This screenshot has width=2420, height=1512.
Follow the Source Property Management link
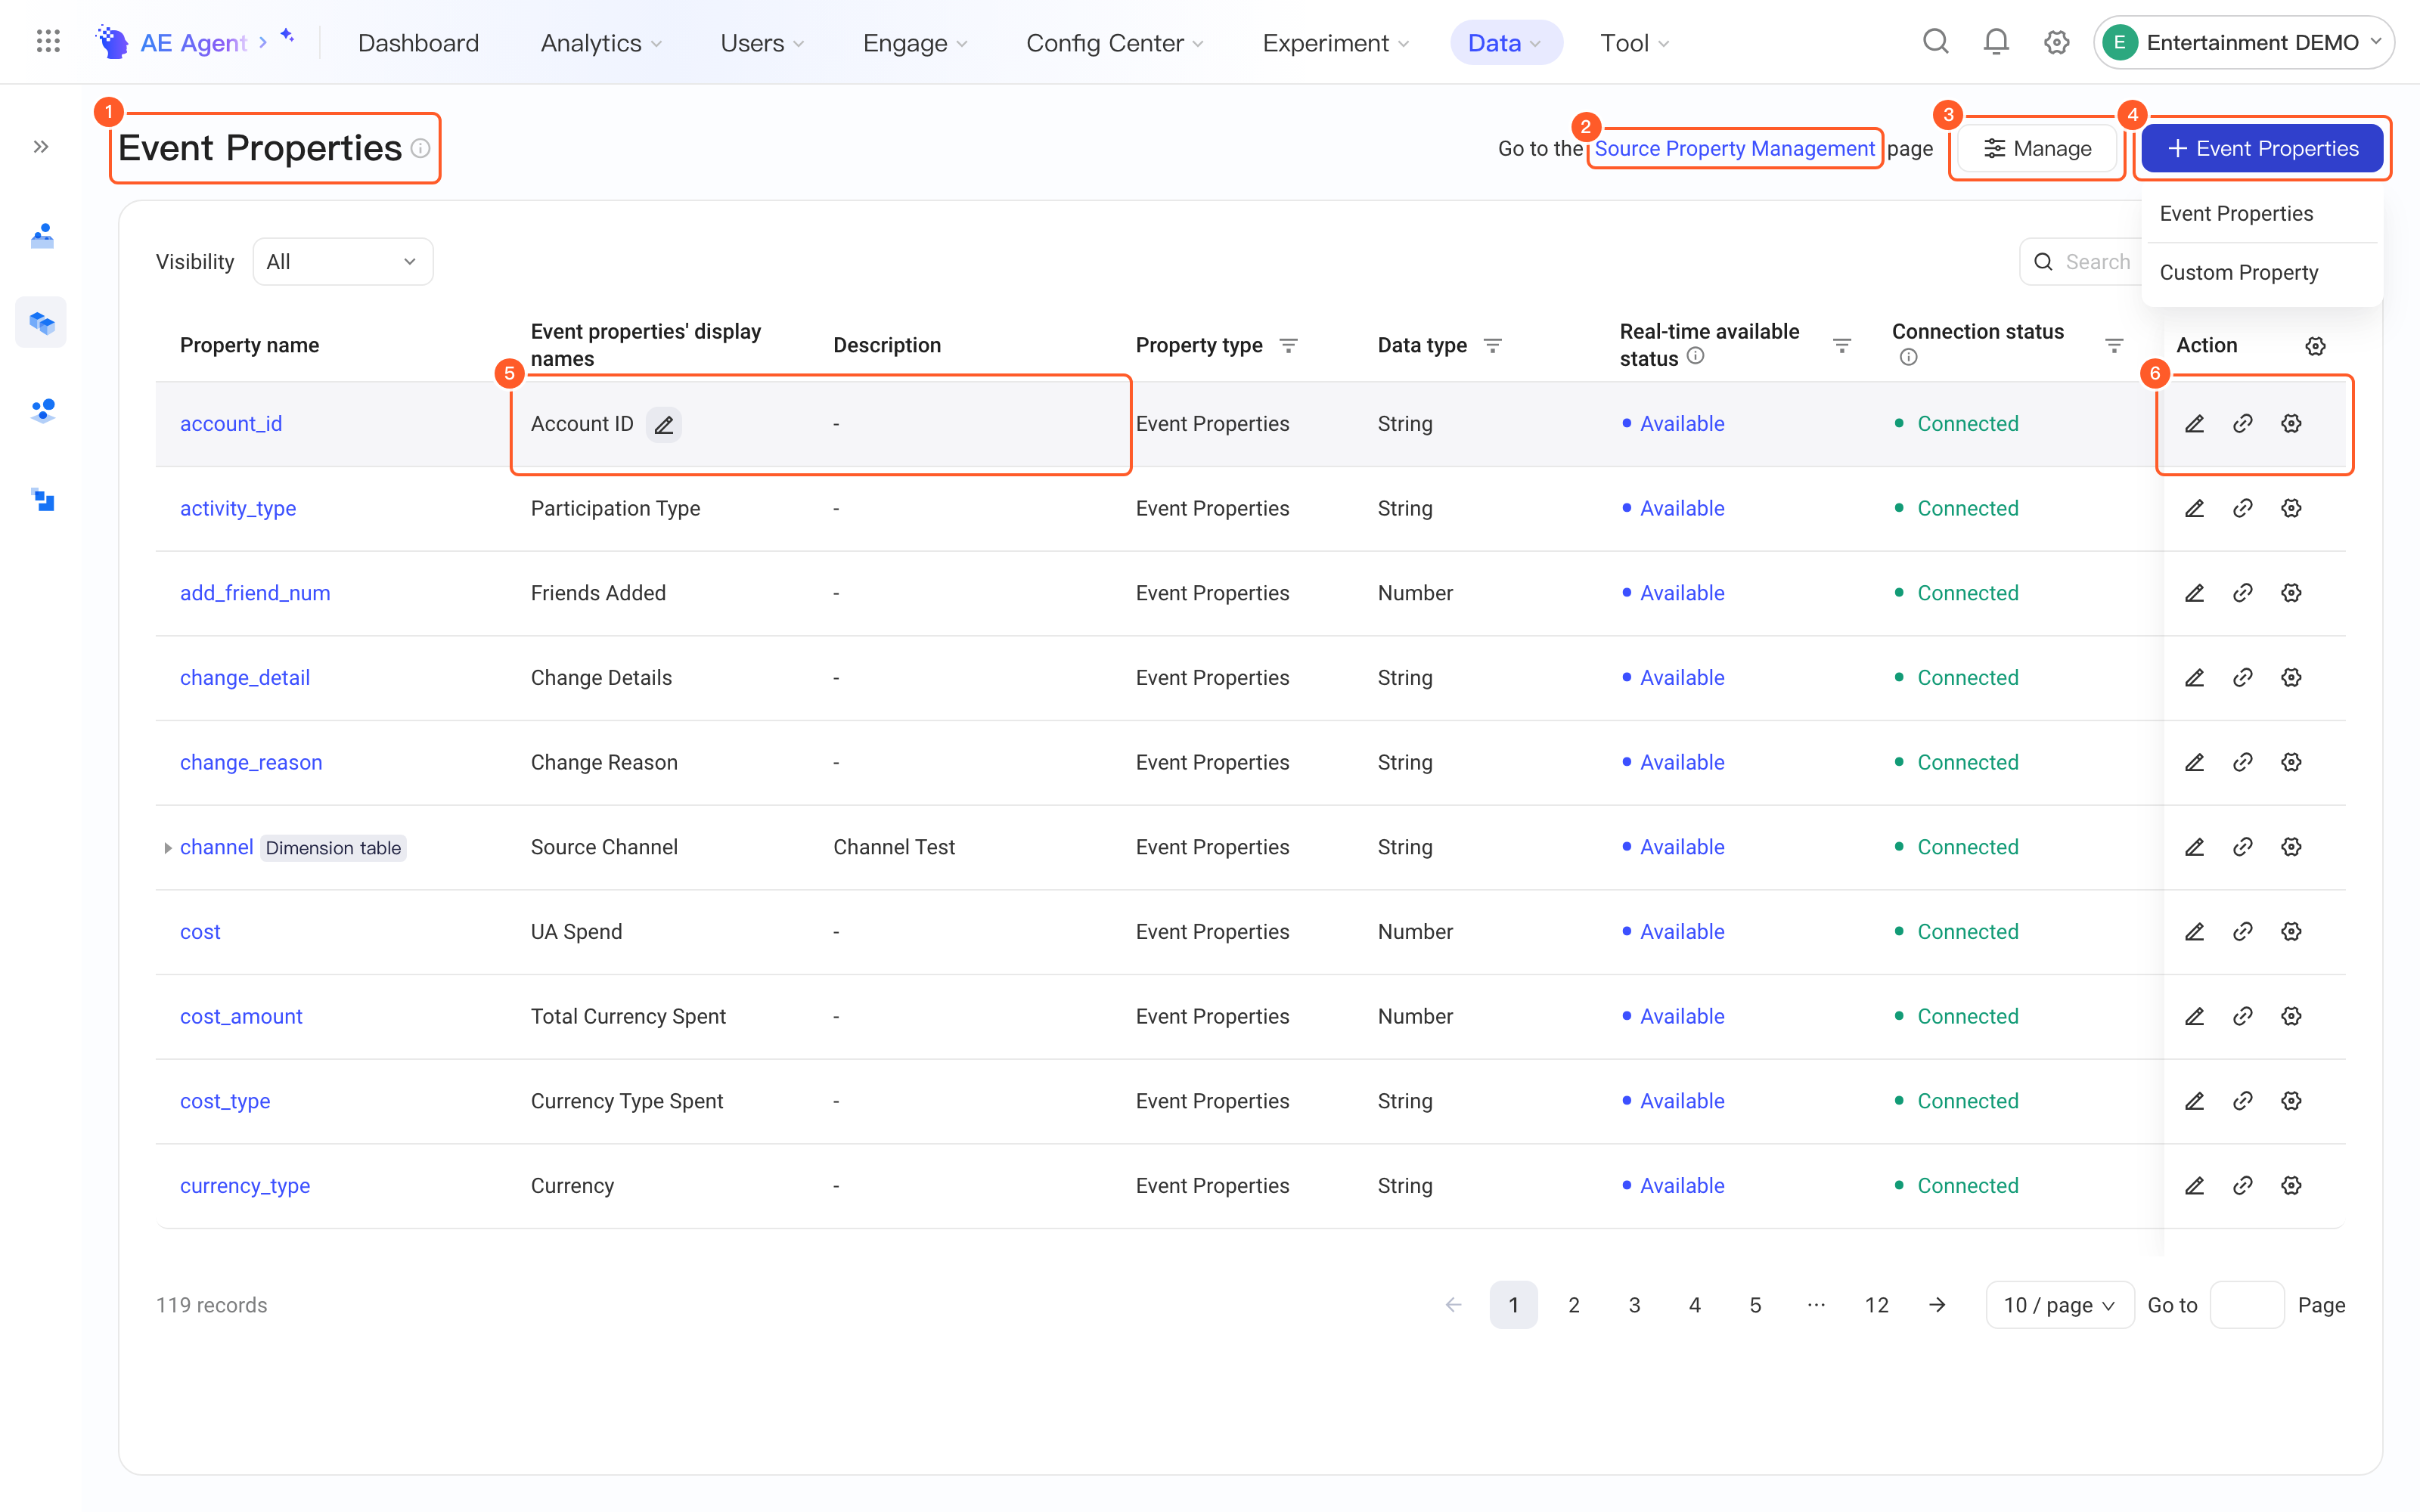coord(1734,148)
